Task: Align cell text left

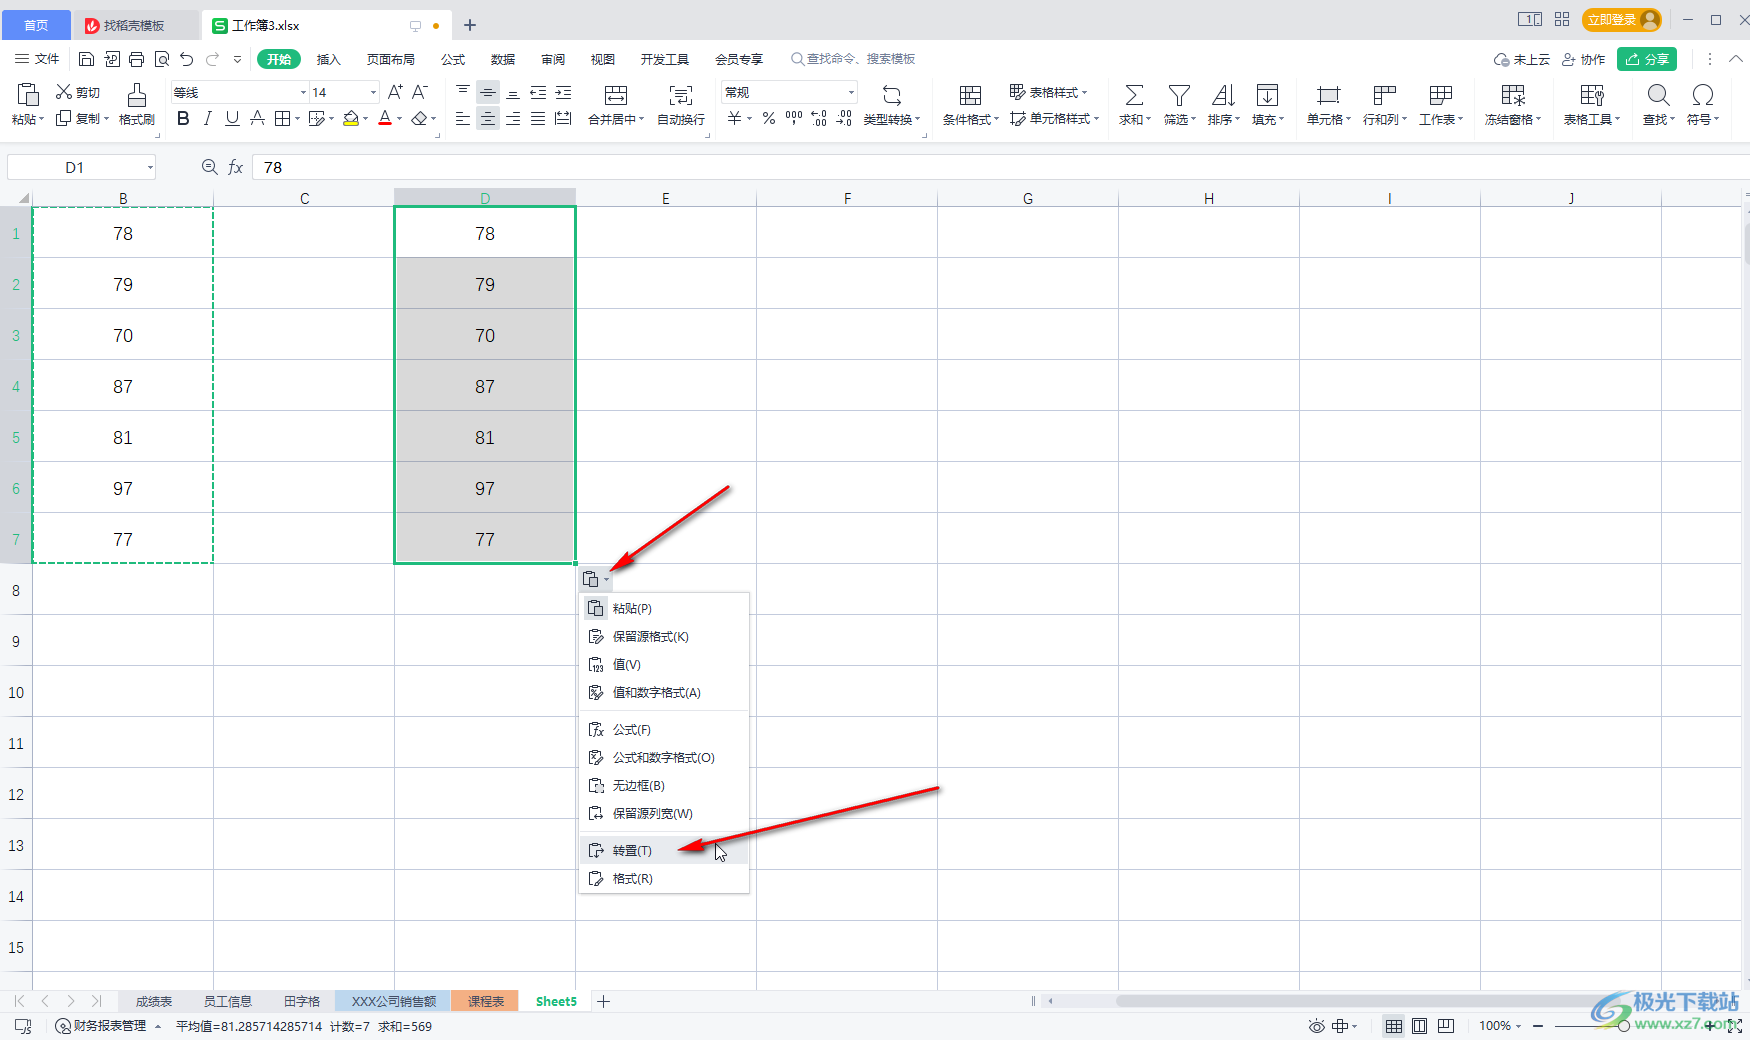Action: [462, 119]
